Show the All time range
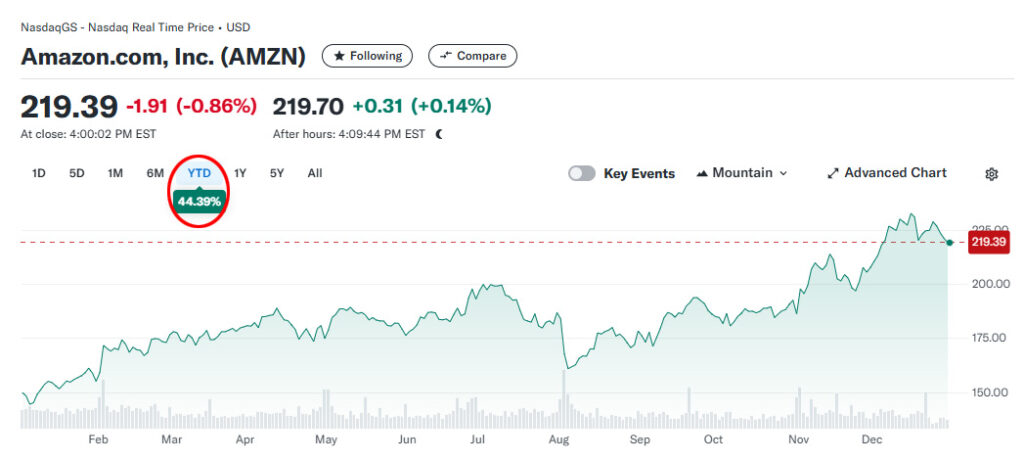This screenshot has height=461, width=1024. [x=315, y=173]
